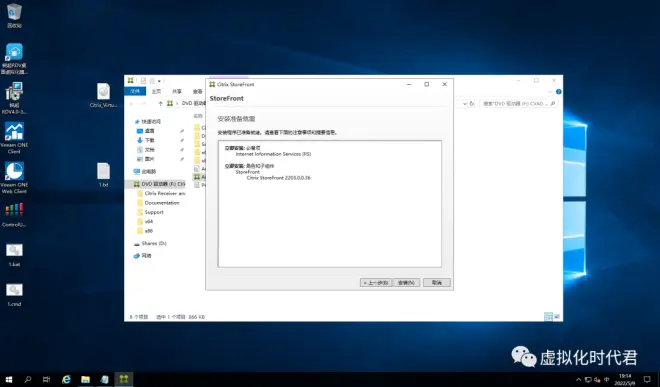Open the Quick Access toolbar customize dropdown
This screenshot has height=387, width=660.
tap(159, 81)
